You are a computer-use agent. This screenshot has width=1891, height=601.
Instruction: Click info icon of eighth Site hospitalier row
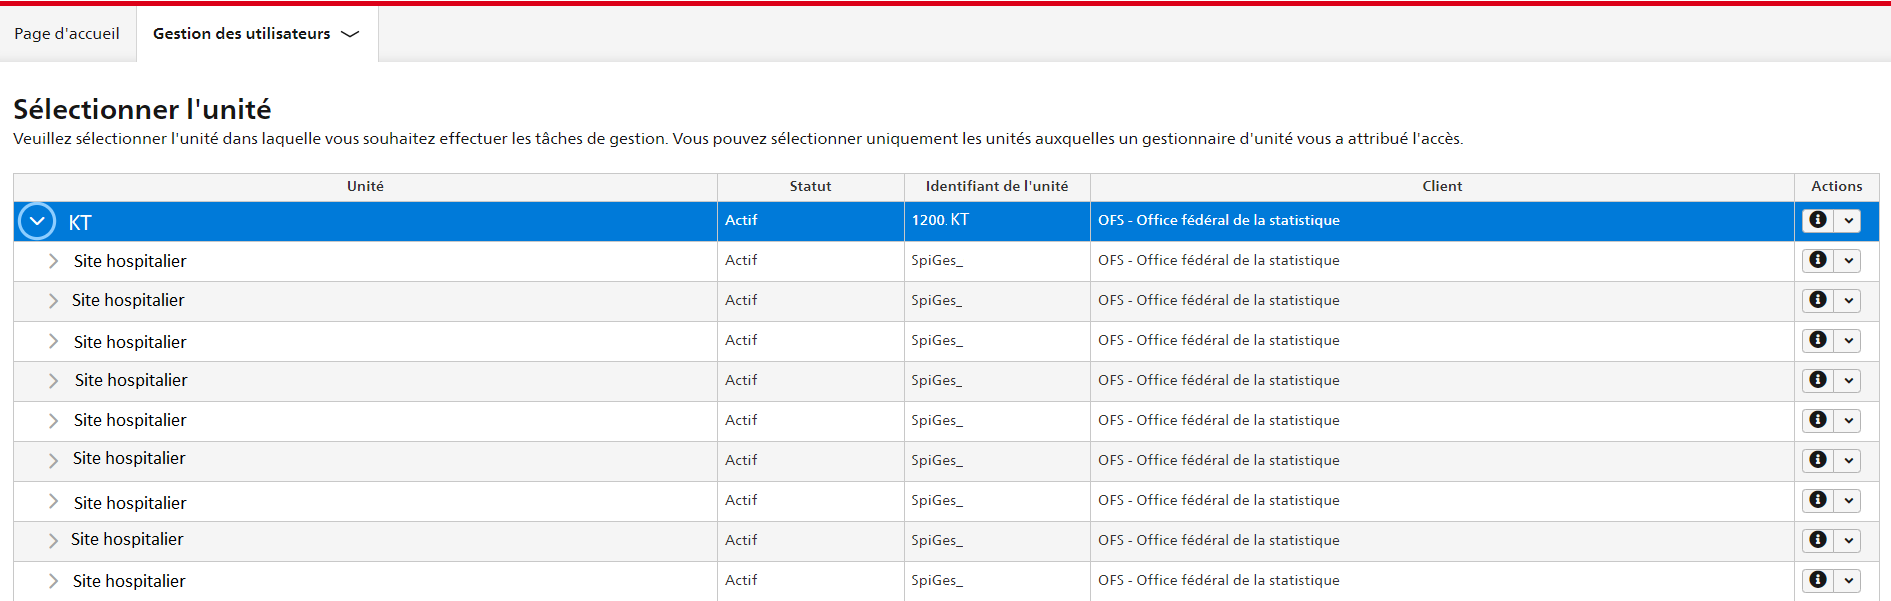[1818, 540]
